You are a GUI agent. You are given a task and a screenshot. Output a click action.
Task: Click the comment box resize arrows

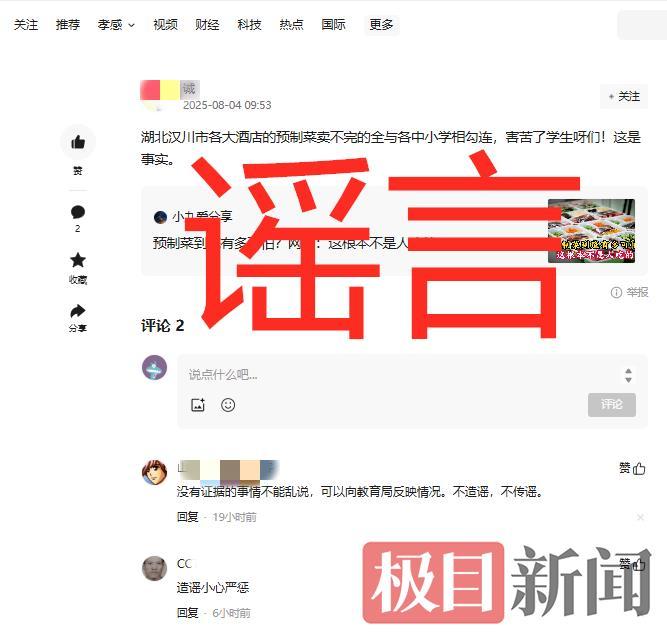pos(628,375)
